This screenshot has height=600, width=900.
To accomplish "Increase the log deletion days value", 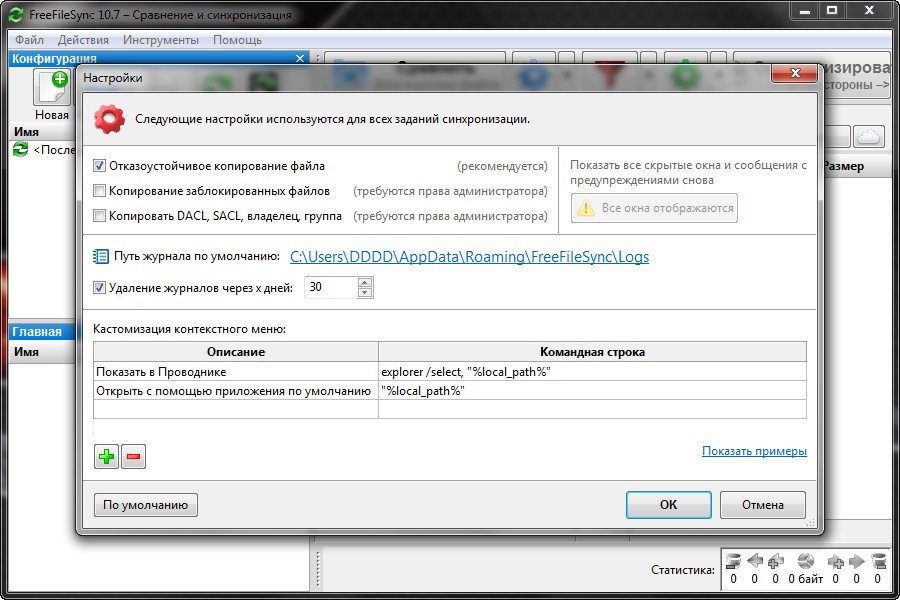I will tap(364, 282).
